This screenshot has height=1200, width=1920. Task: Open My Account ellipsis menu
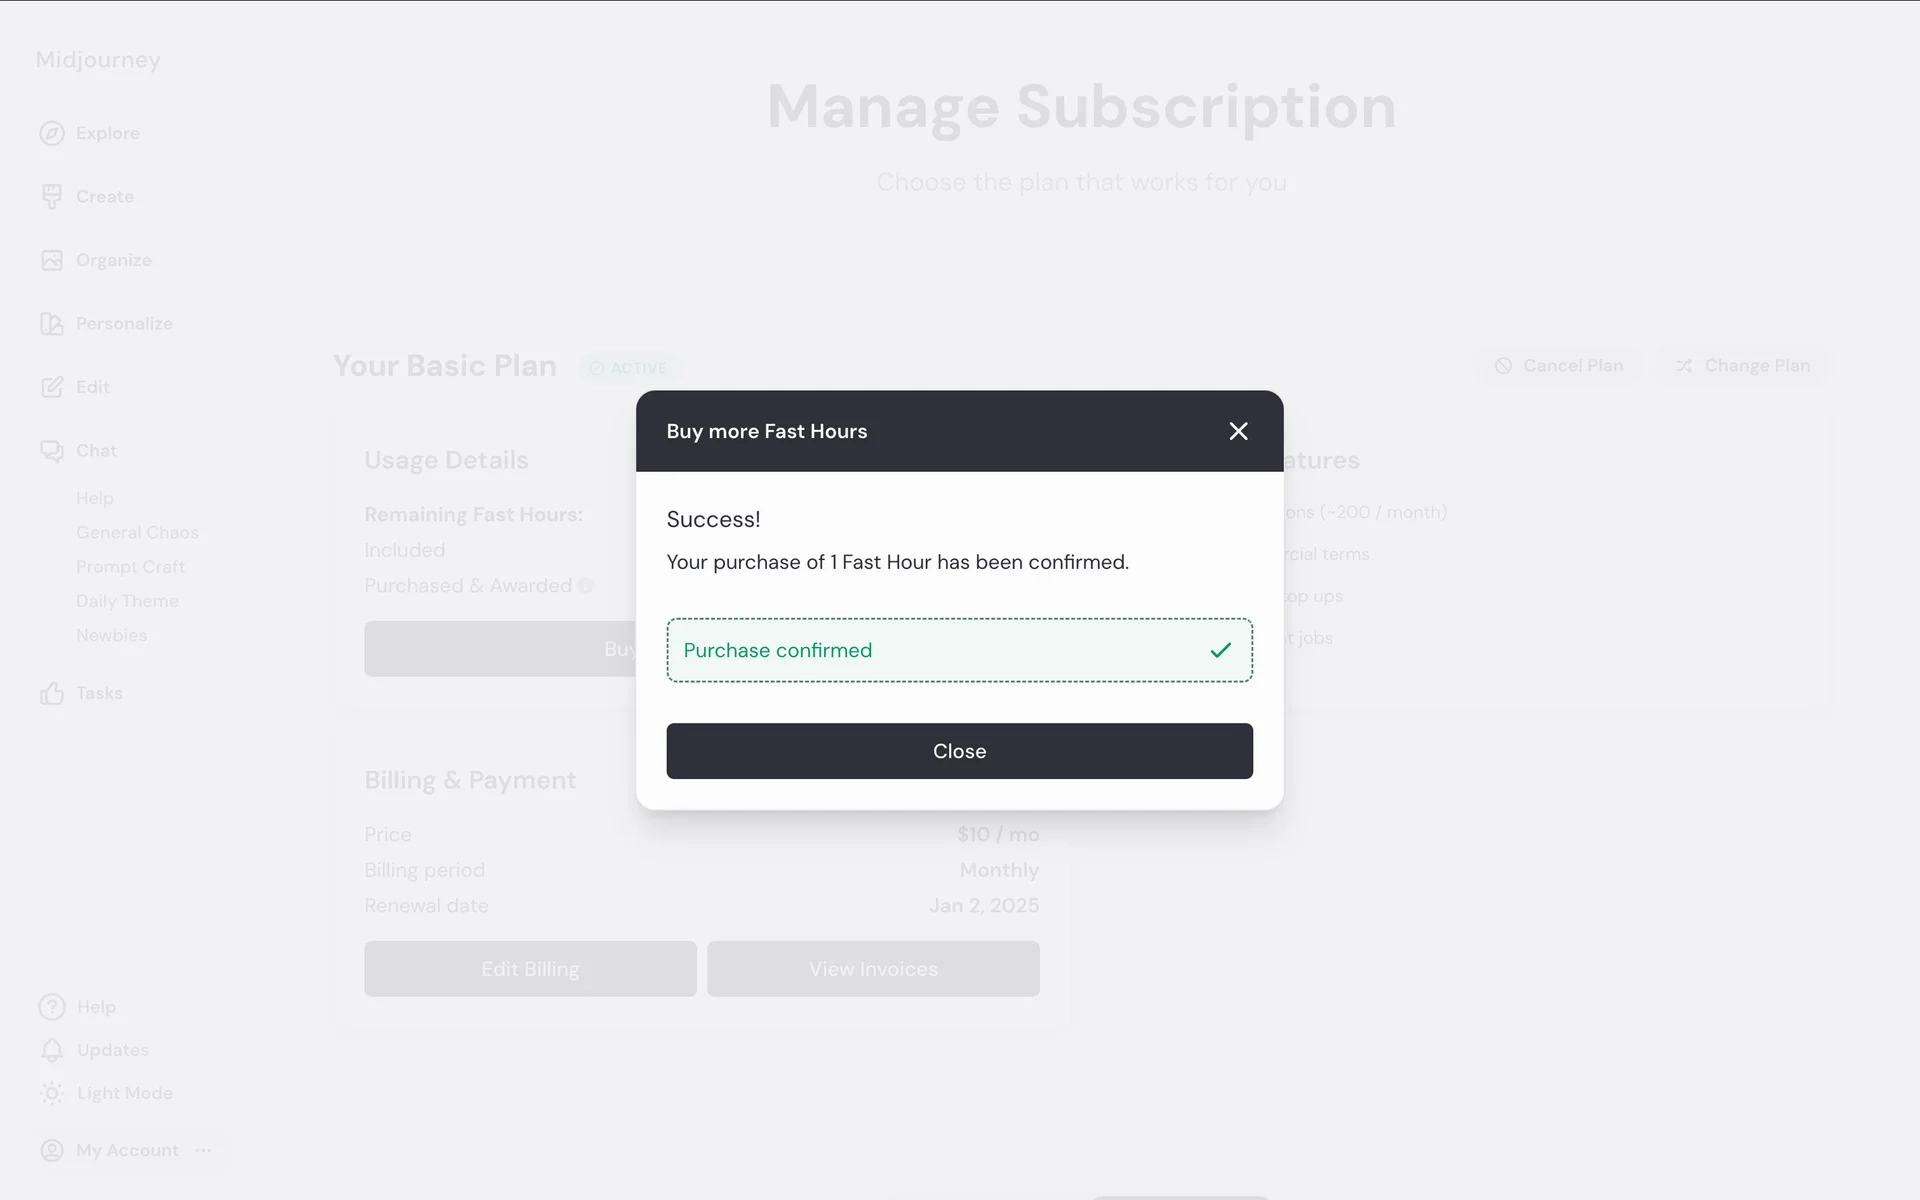[x=204, y=1150]
